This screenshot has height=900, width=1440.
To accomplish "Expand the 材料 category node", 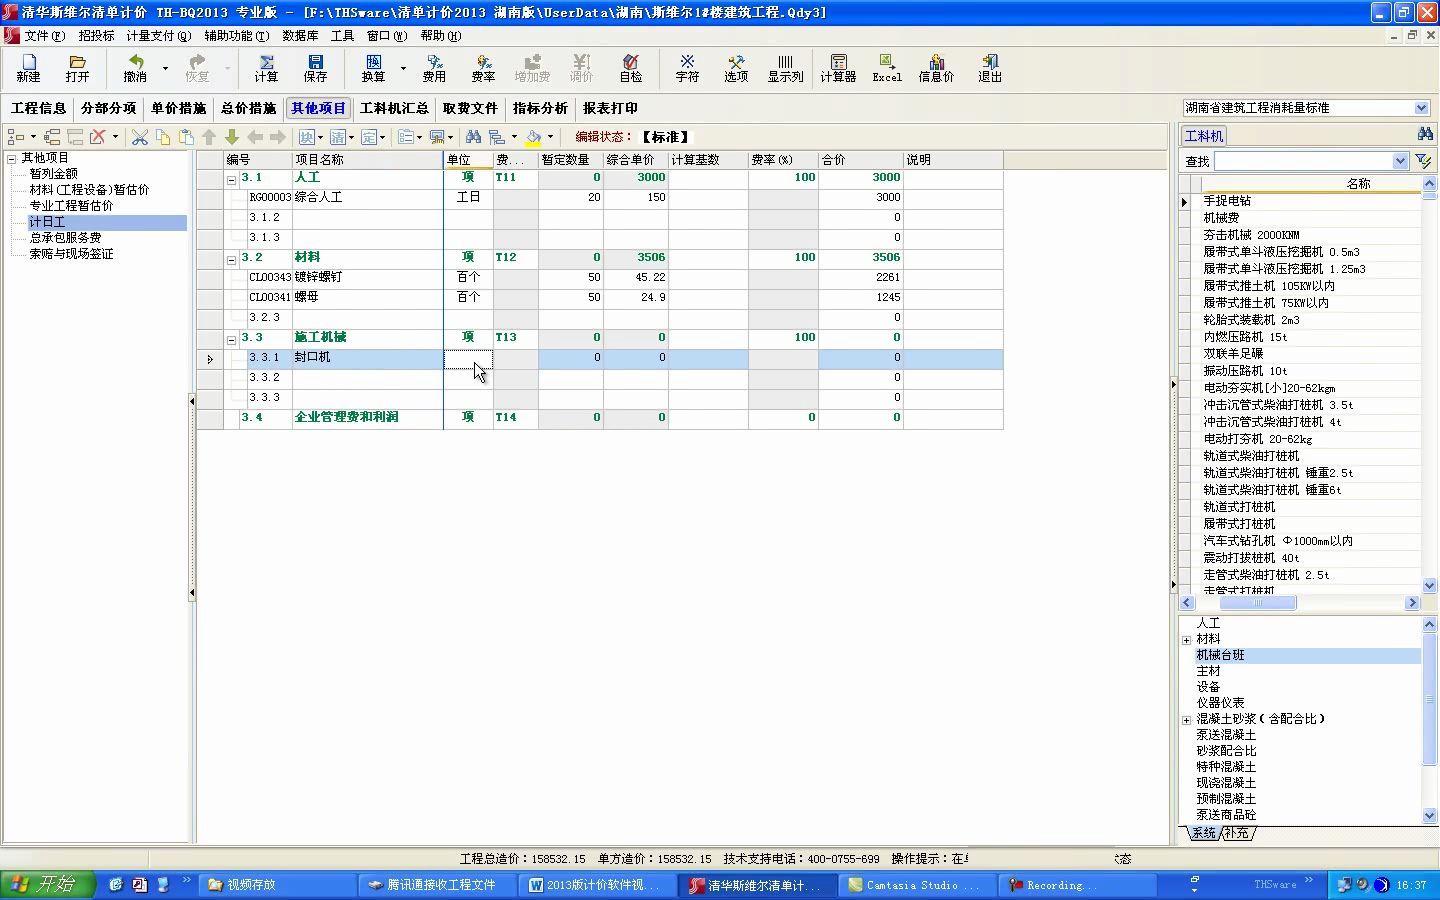I will point(1187,640).
